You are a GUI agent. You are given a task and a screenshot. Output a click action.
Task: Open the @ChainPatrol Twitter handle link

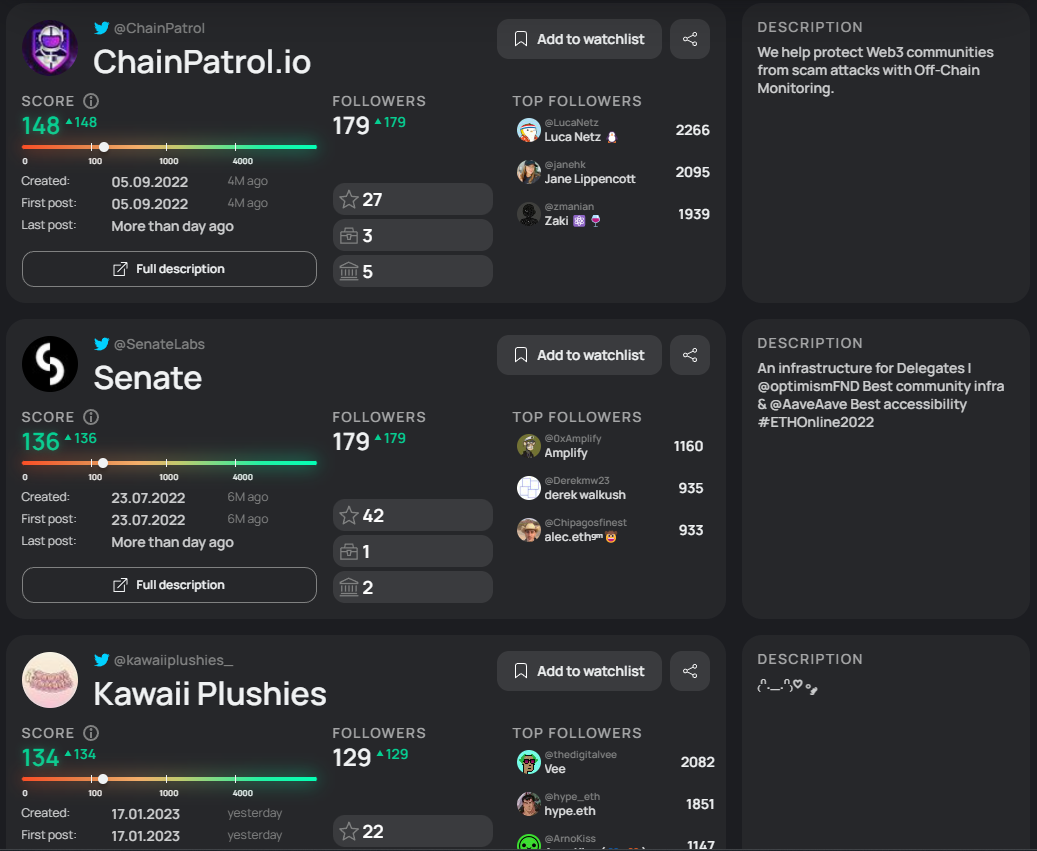[159, 28]
